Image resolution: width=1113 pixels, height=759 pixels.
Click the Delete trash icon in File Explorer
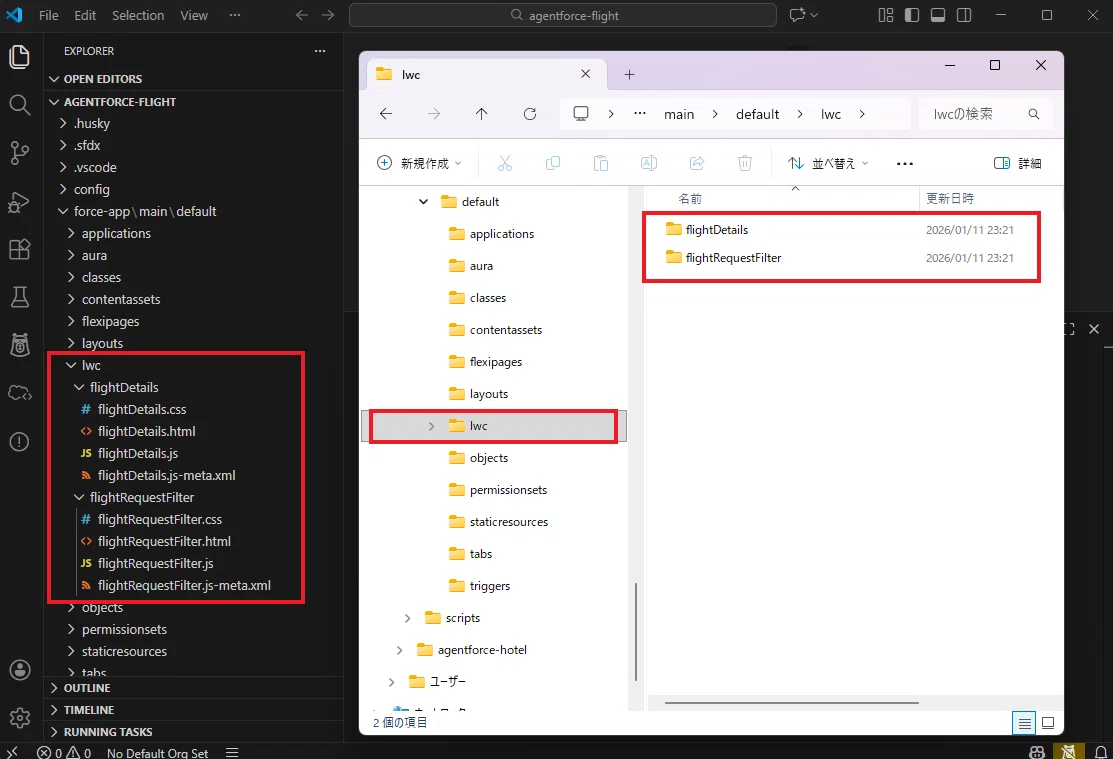click(x=745, y=163)
